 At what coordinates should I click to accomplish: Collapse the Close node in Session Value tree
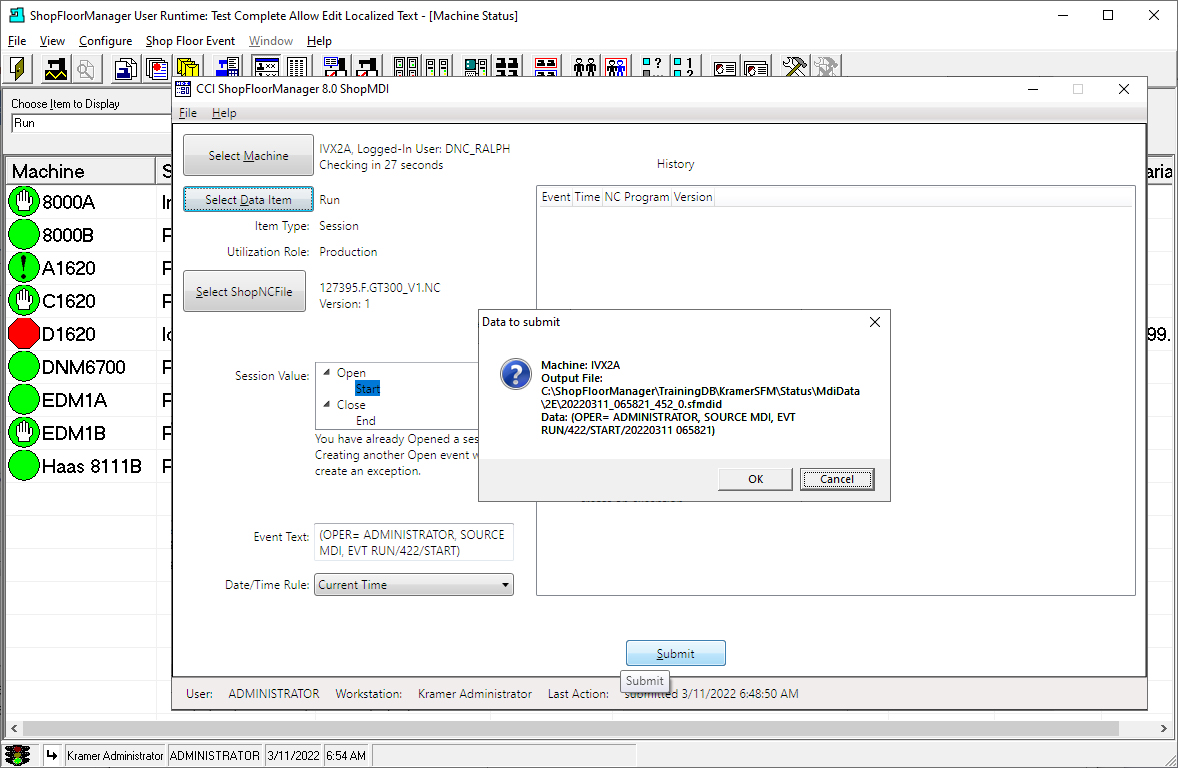click(327, 404)
